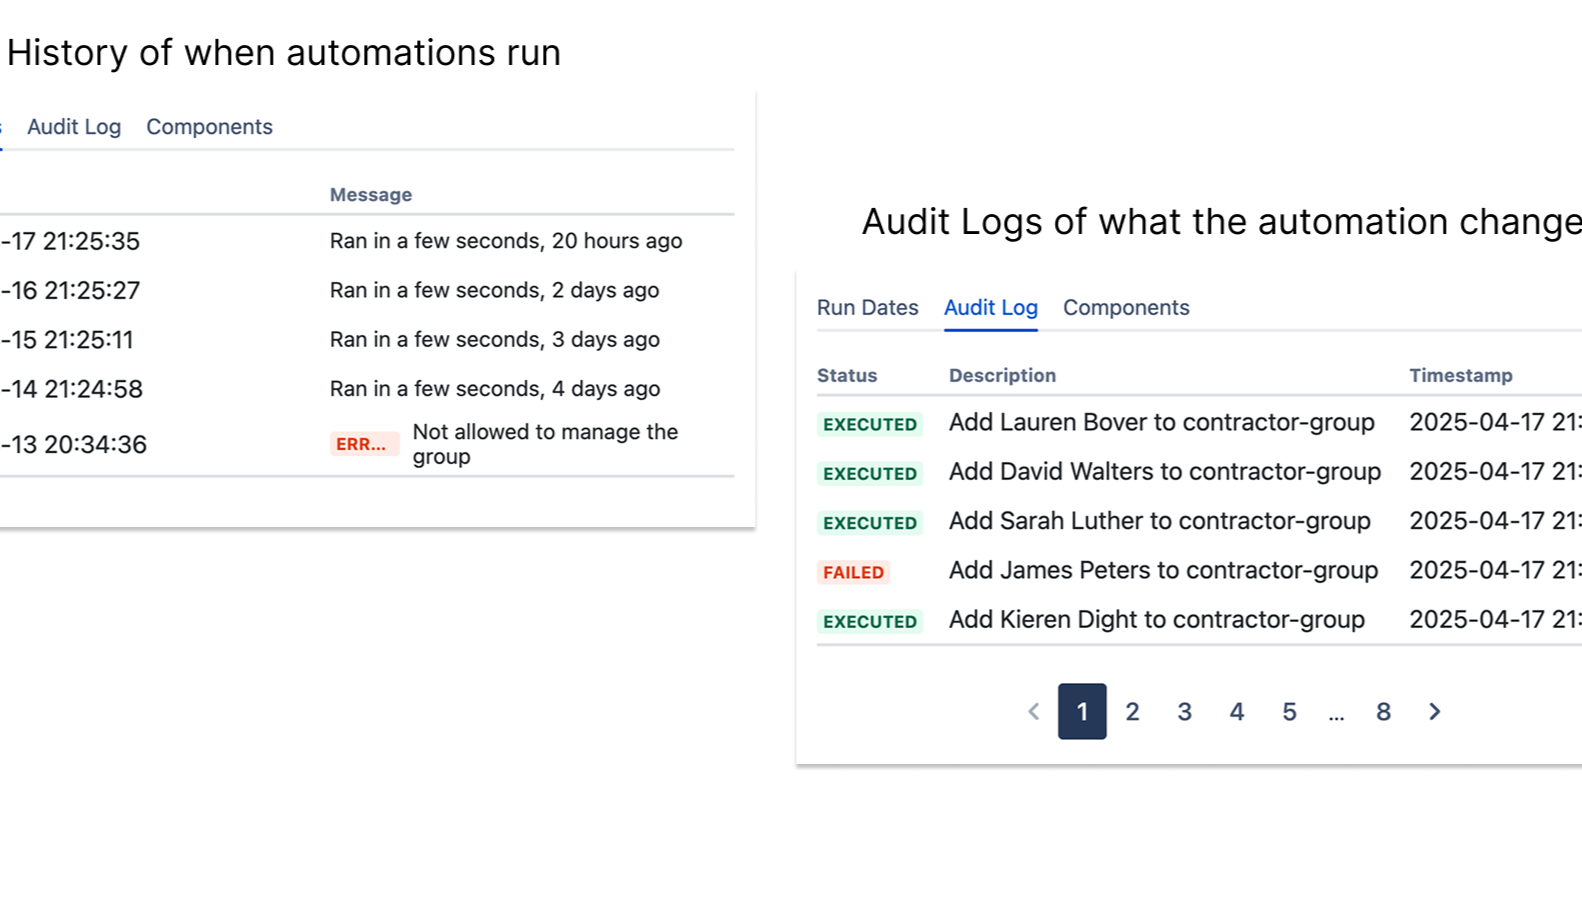Jump to page 3 of audit log
This screenshot has width=1582, height=900.
pos(1184,711)
